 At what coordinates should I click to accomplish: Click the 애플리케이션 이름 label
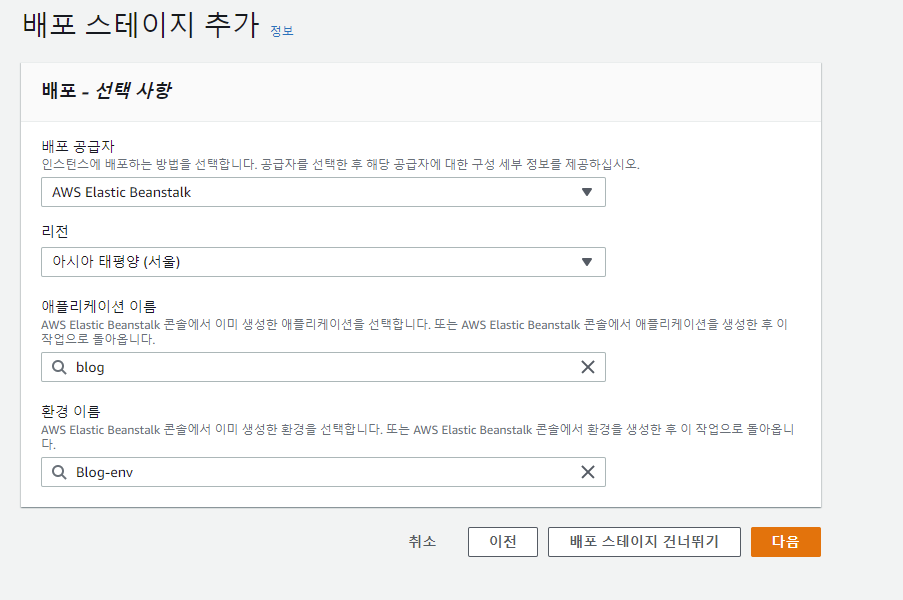[98, 306]
